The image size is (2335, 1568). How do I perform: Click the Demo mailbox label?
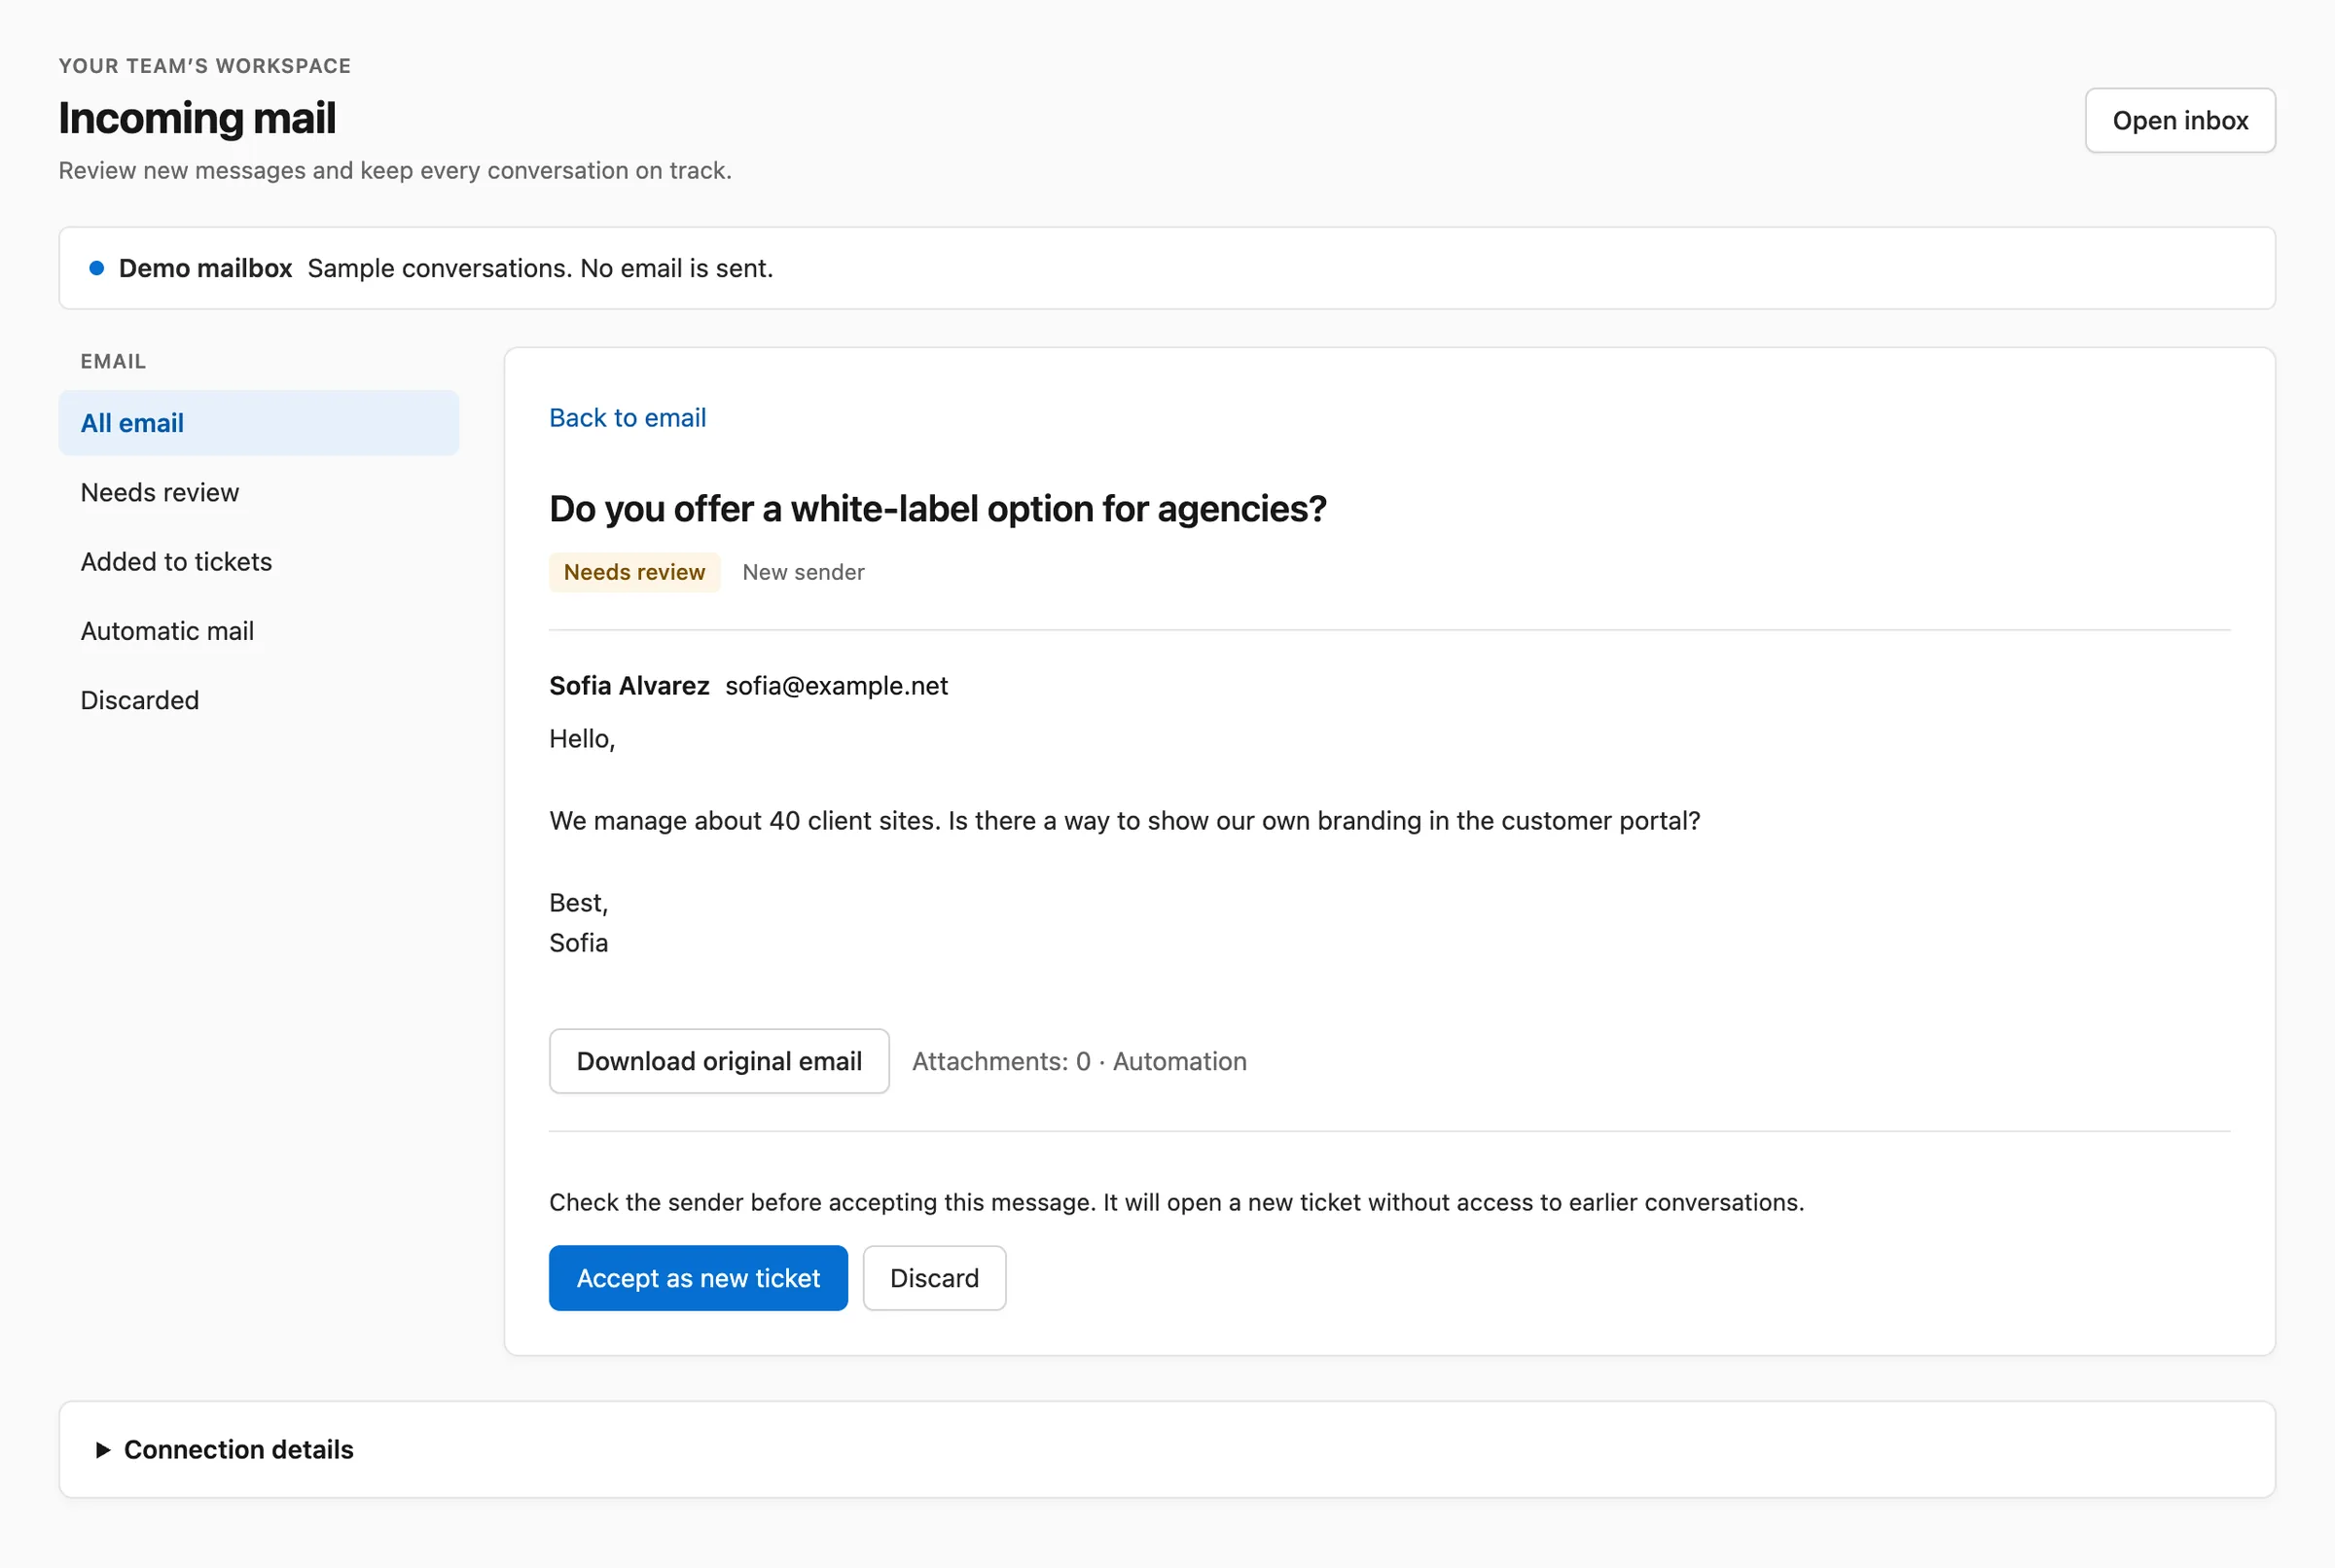point(205,268)
